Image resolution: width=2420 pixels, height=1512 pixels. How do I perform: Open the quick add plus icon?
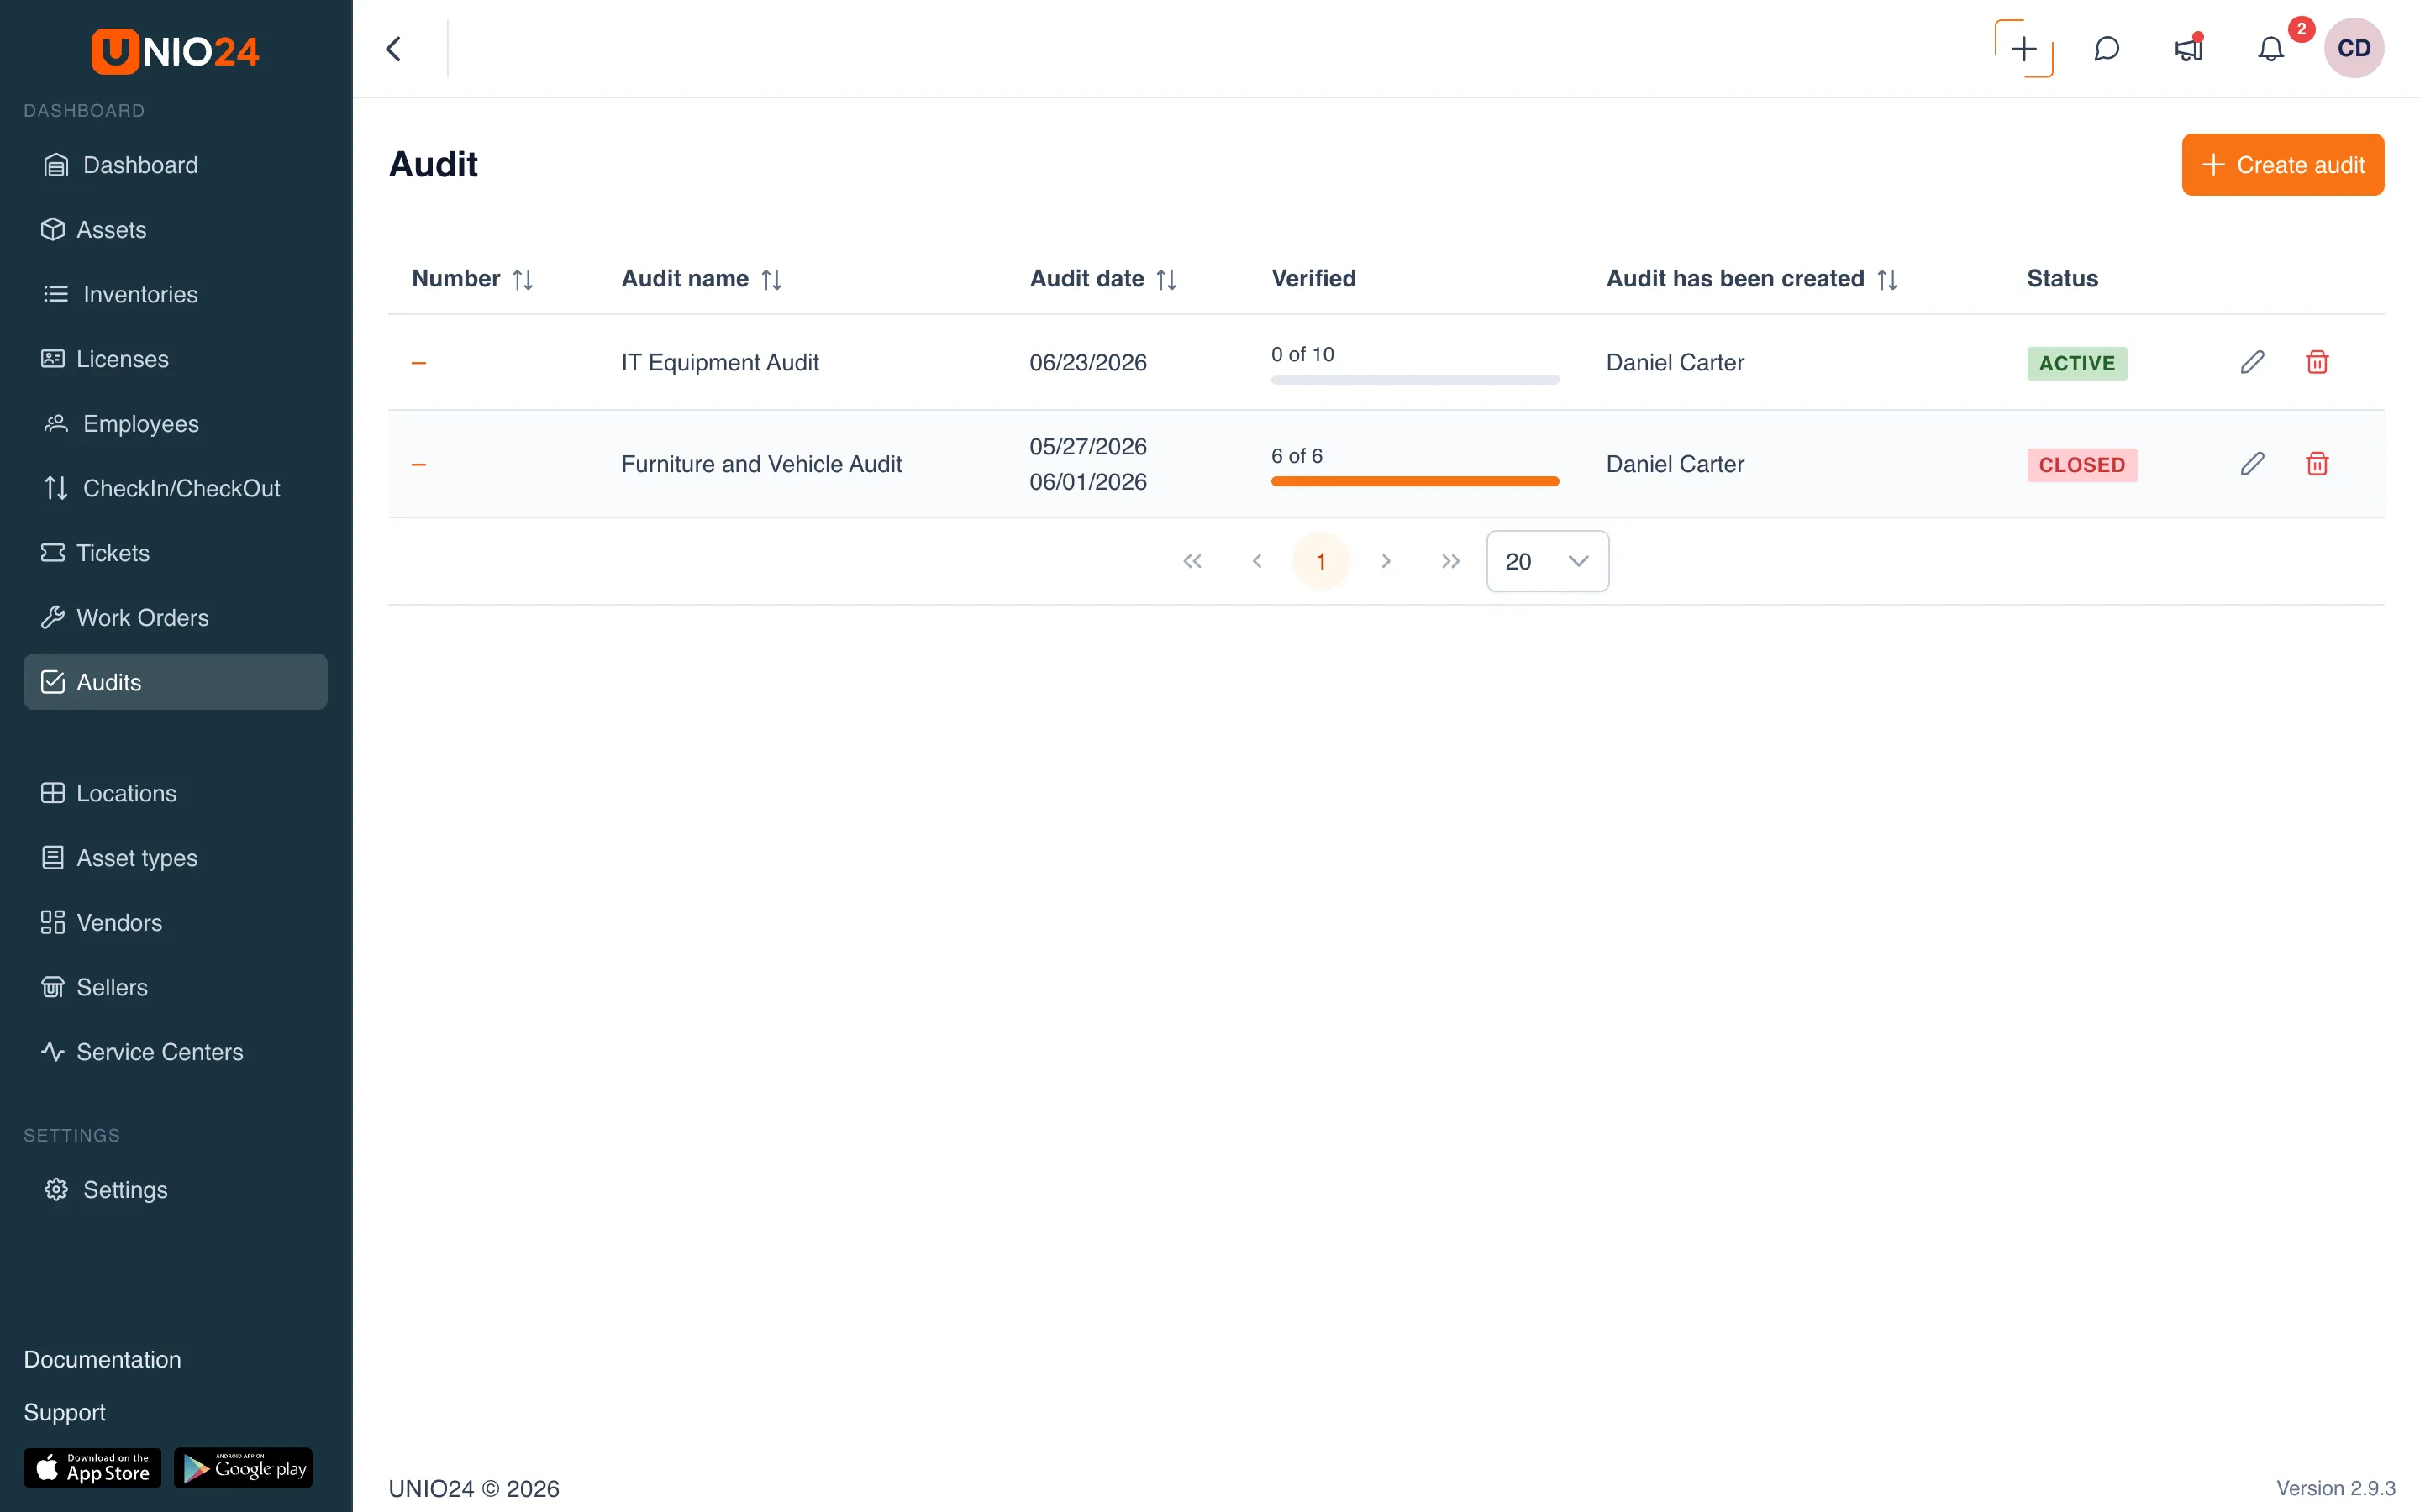2023,49
